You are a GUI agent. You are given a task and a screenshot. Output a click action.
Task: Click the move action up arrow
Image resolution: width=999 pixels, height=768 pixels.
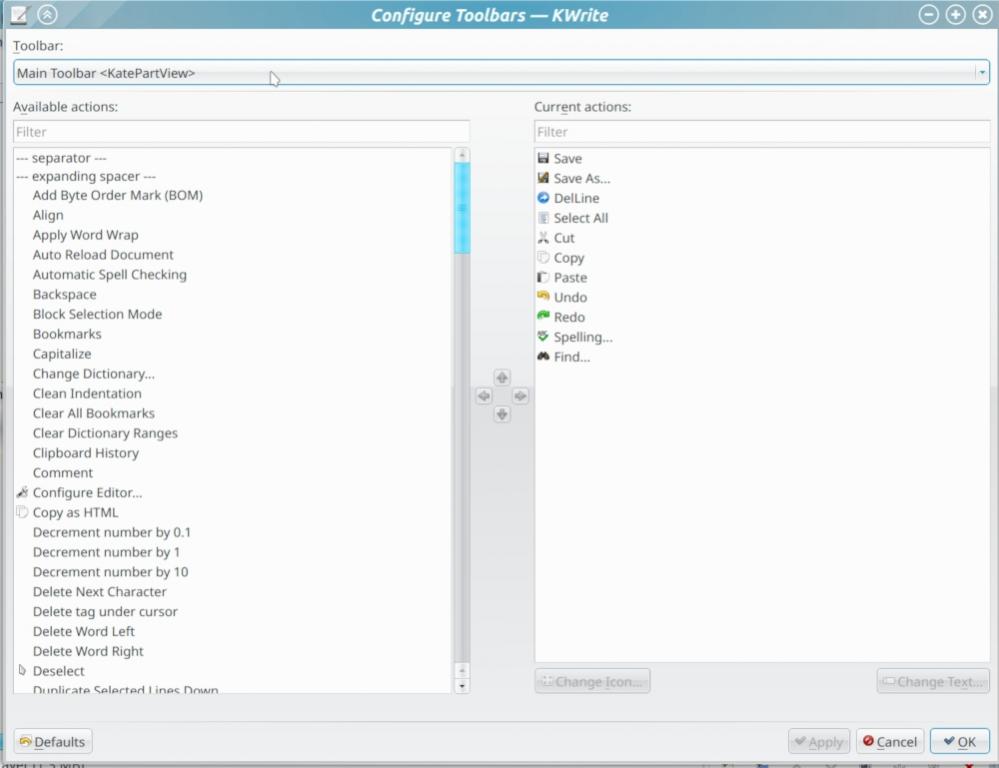point(502,377)
